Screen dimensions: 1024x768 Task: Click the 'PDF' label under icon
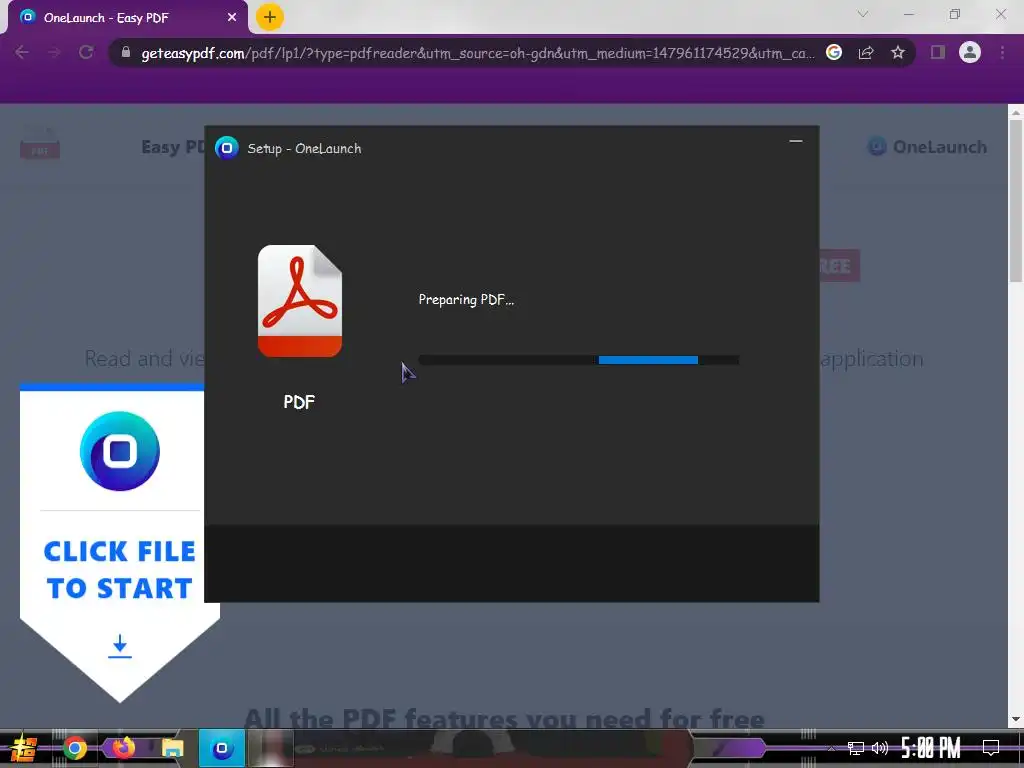[299, 402]
